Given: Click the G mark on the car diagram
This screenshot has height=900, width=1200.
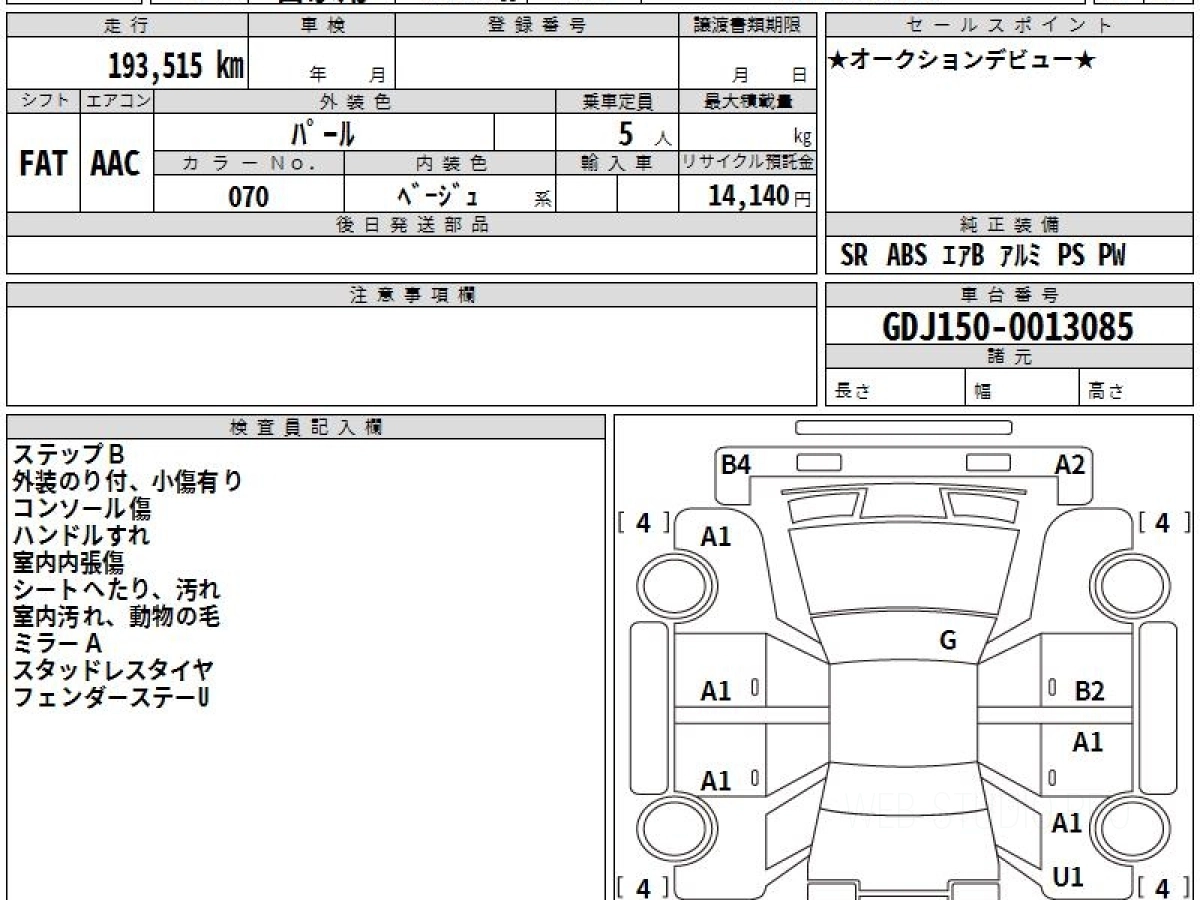Looking at the screenshot, I should tap(948, 641).
